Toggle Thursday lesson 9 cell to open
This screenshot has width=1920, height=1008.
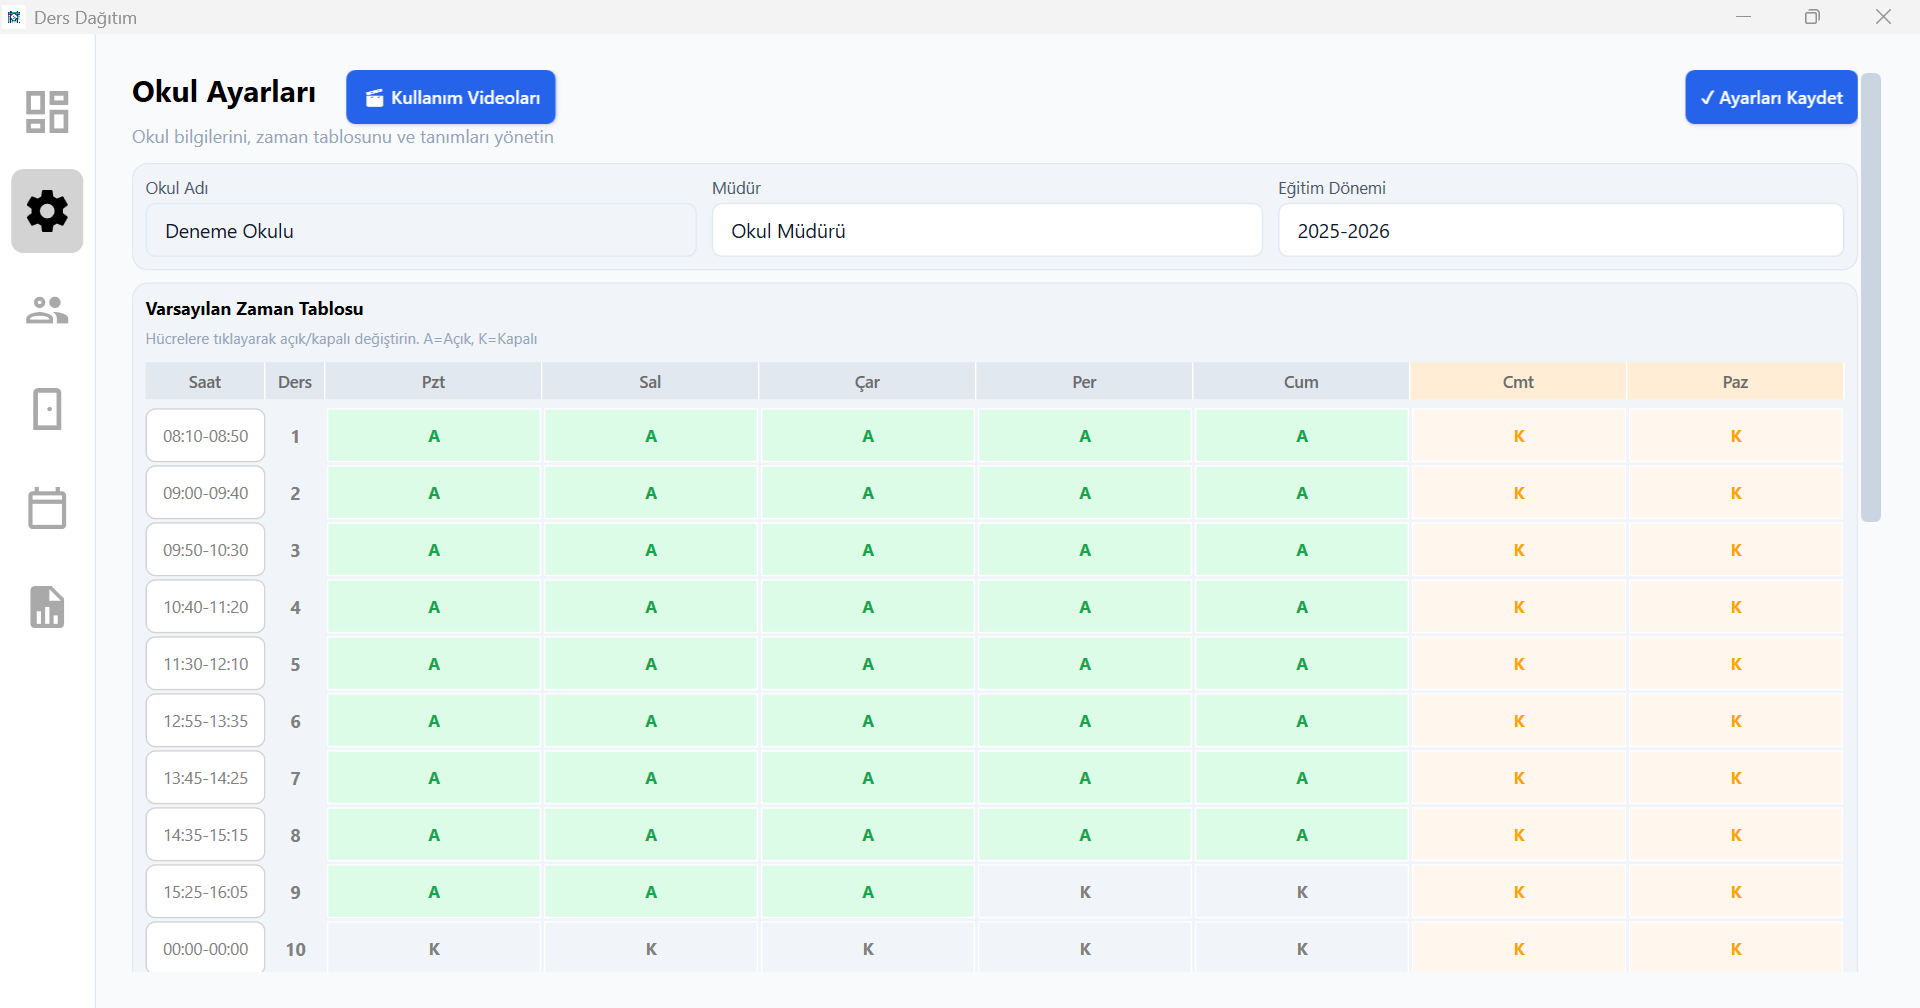pos(1084,892)
